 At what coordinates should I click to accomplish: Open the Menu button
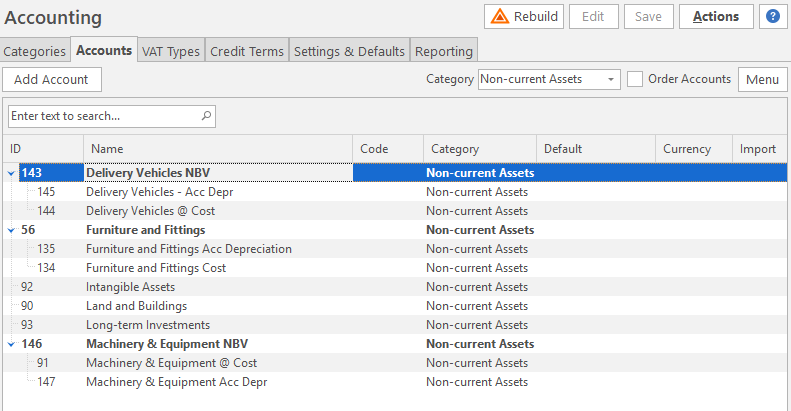click(x=763, y=79)
